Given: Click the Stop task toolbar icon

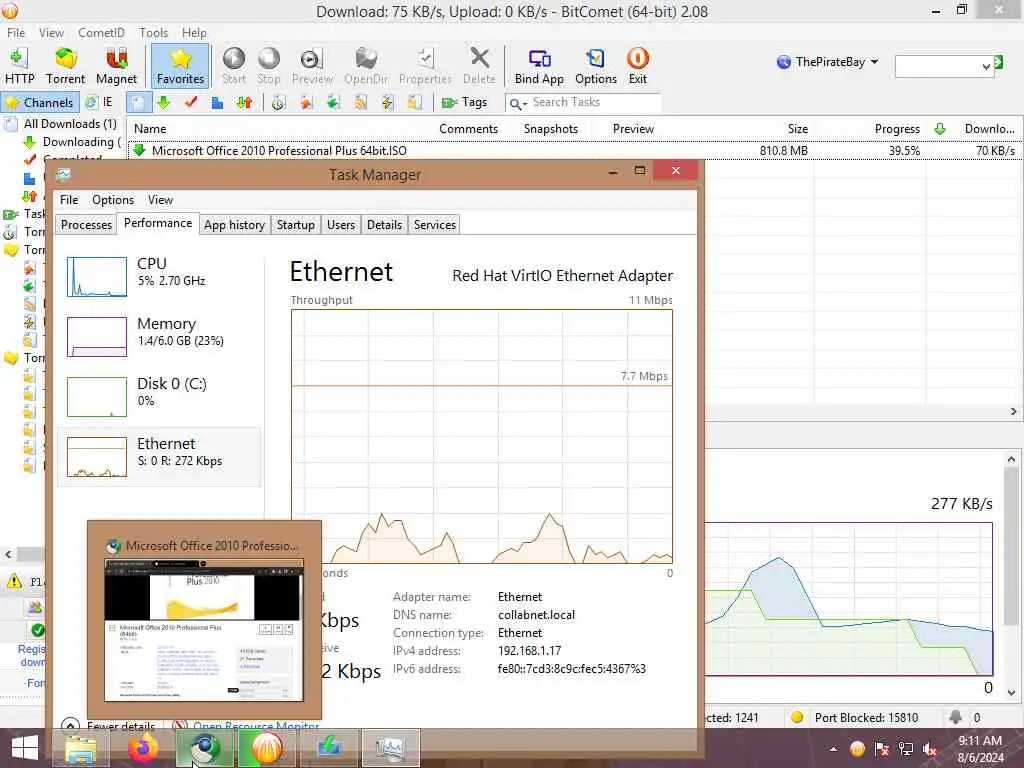Looking at the screenshot, I should (x=268, y=66).
